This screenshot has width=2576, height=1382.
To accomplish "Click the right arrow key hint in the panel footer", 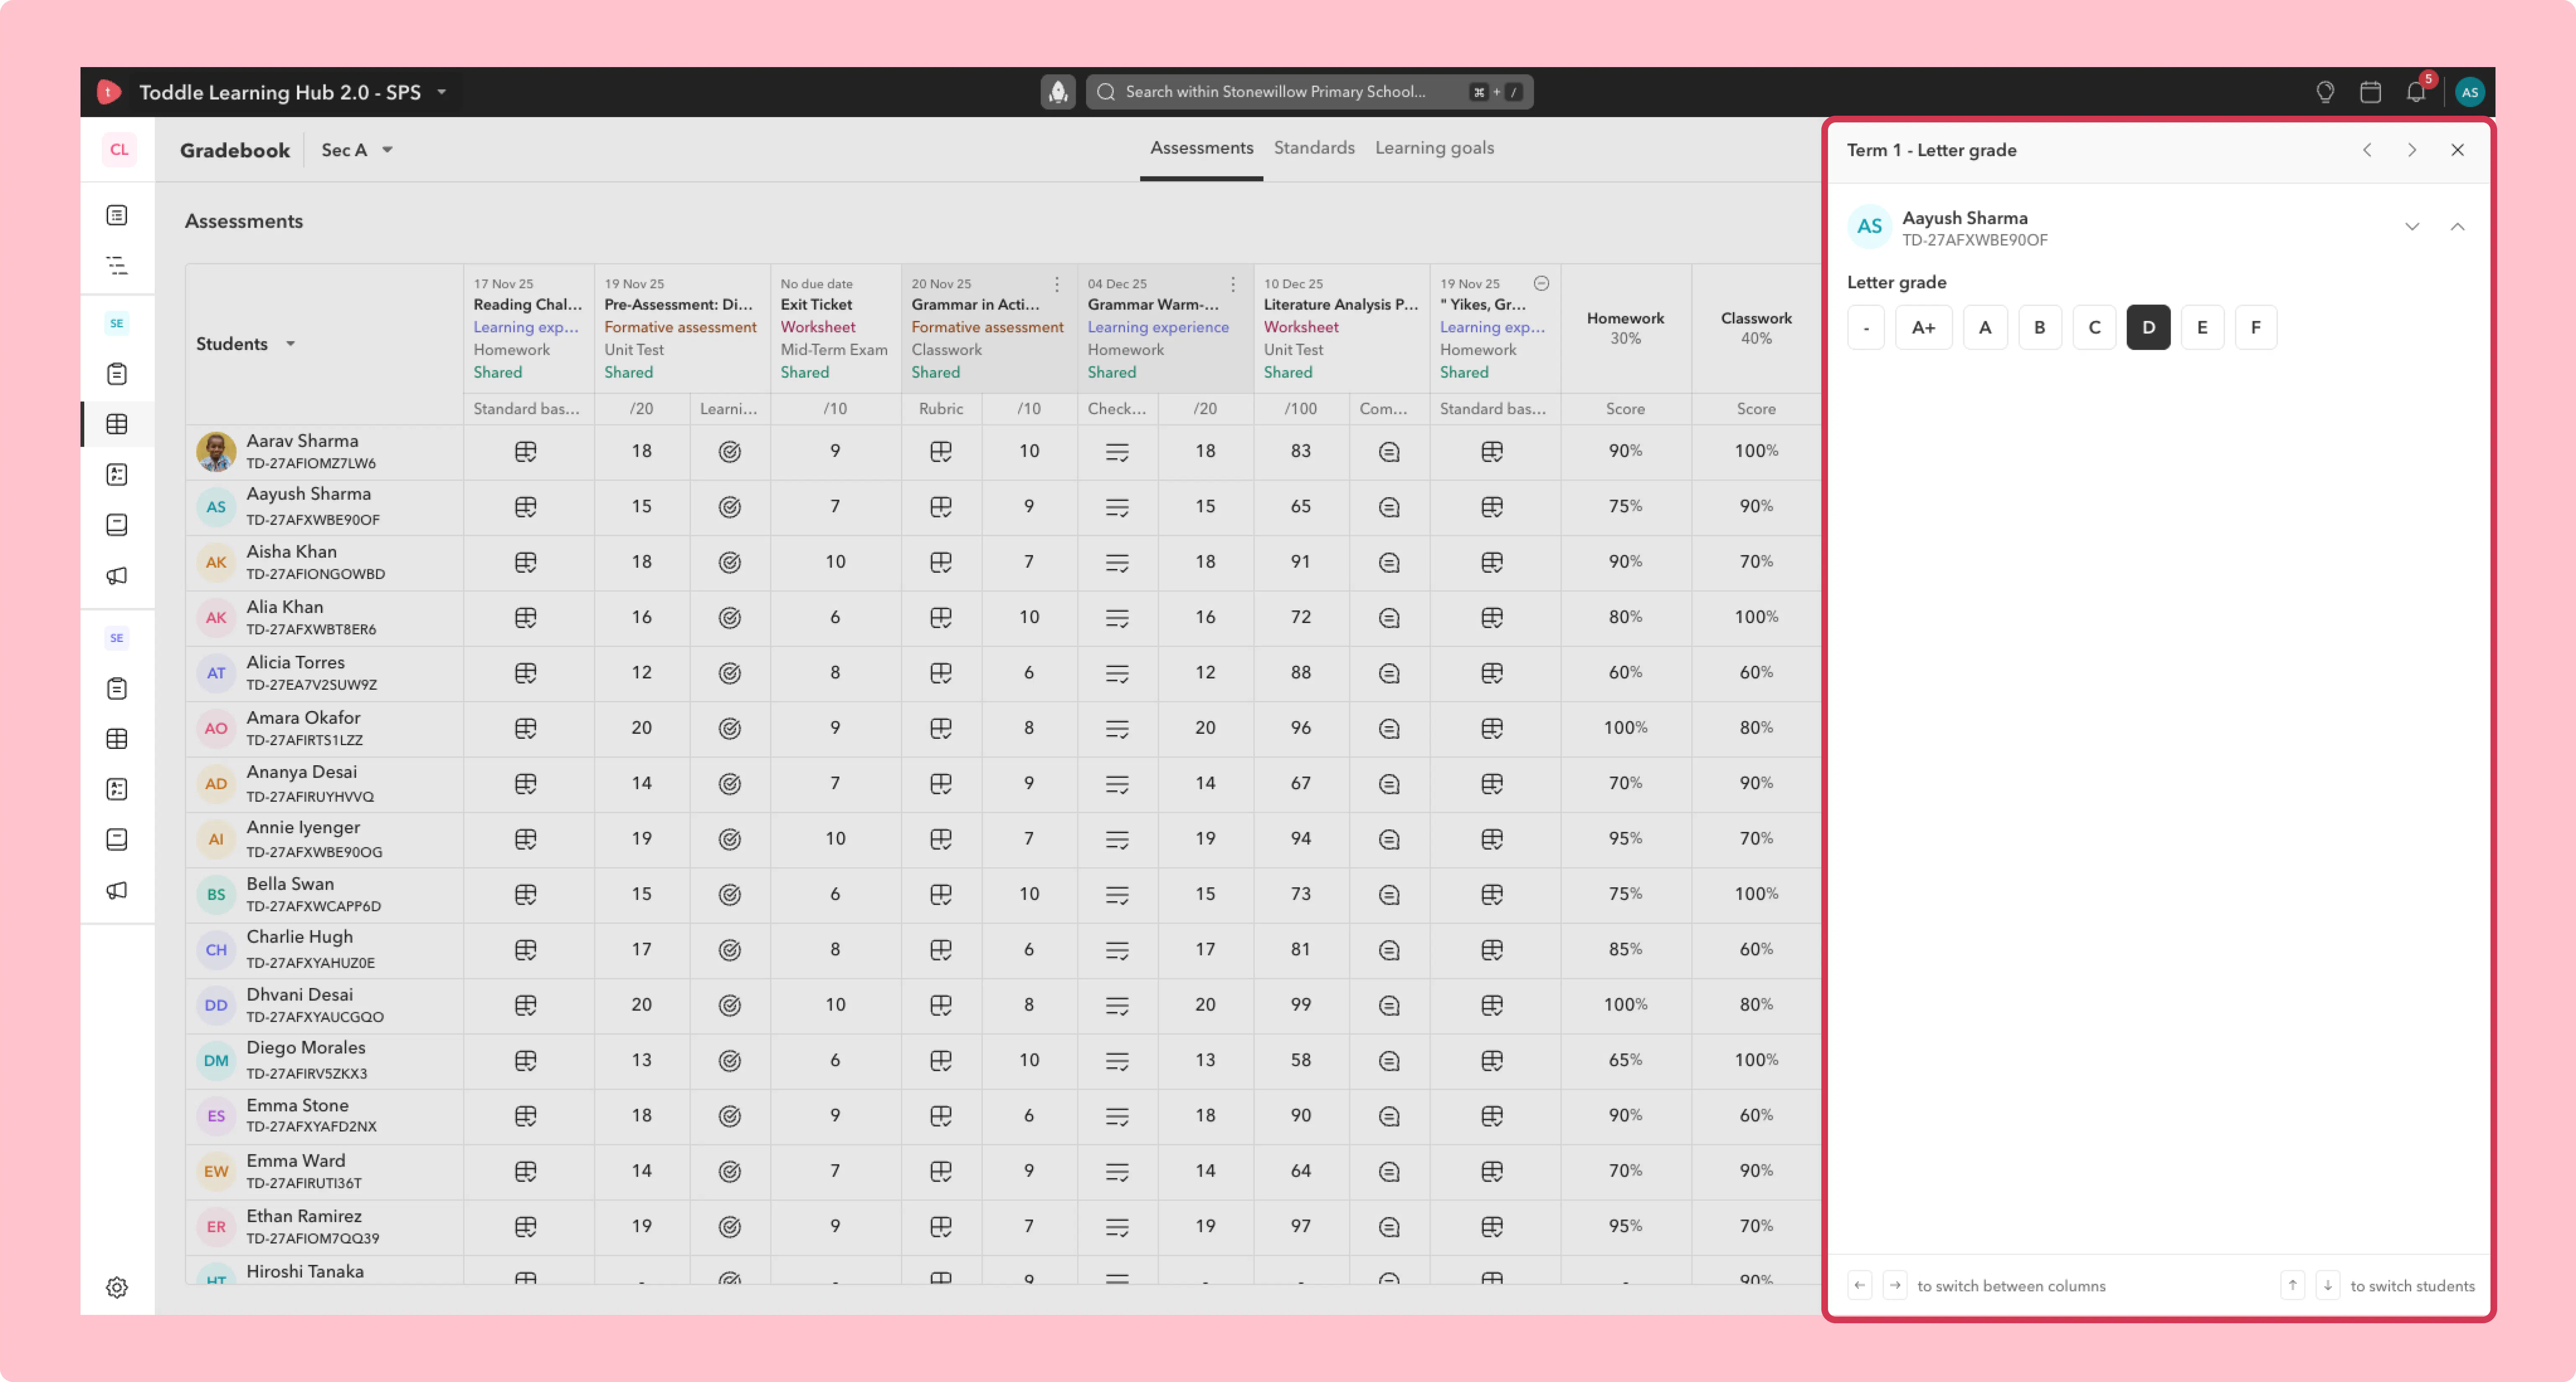I will pos(1895,1285).
